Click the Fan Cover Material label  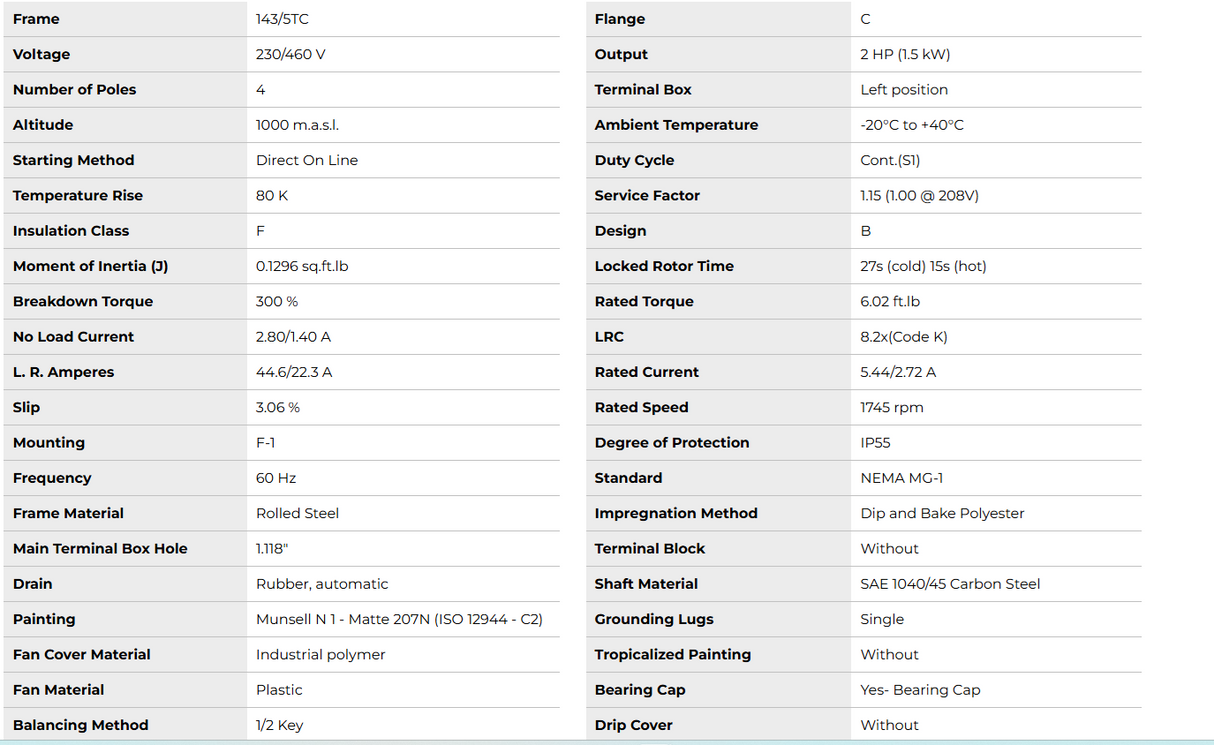click(82, 655)
